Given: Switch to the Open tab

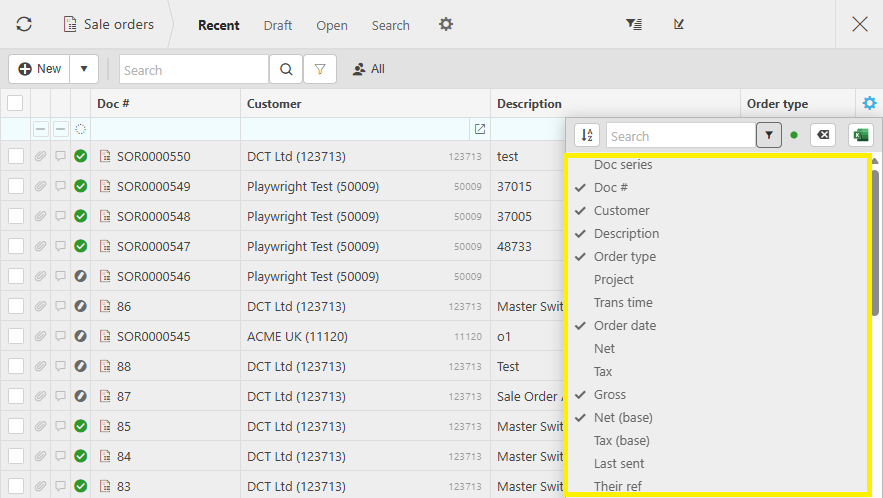Looking at the screenshot, I should [x=332, y=25].
